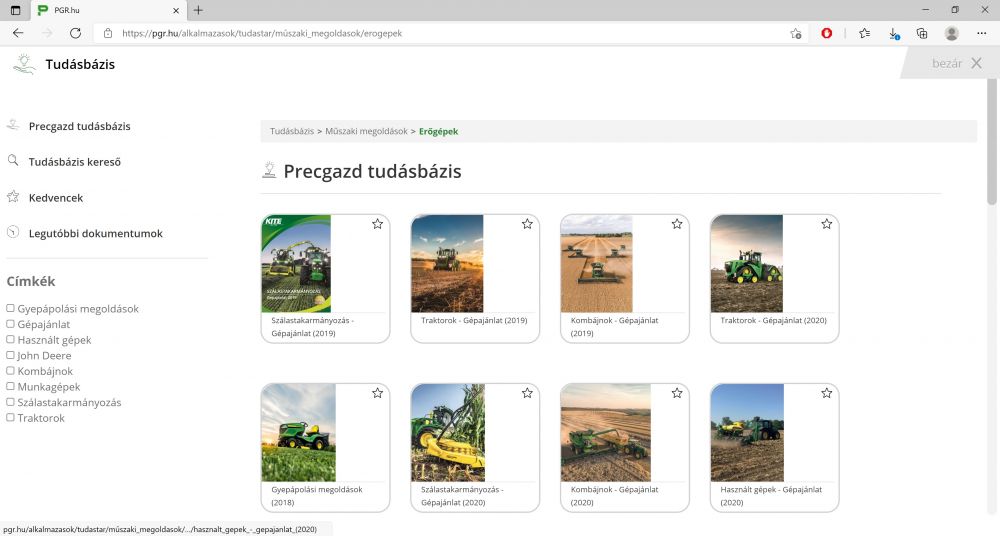Favorite the Szálastakarmányozás 2019 card star
Viewport: 1000px width, 536px height.
point(378,224)
